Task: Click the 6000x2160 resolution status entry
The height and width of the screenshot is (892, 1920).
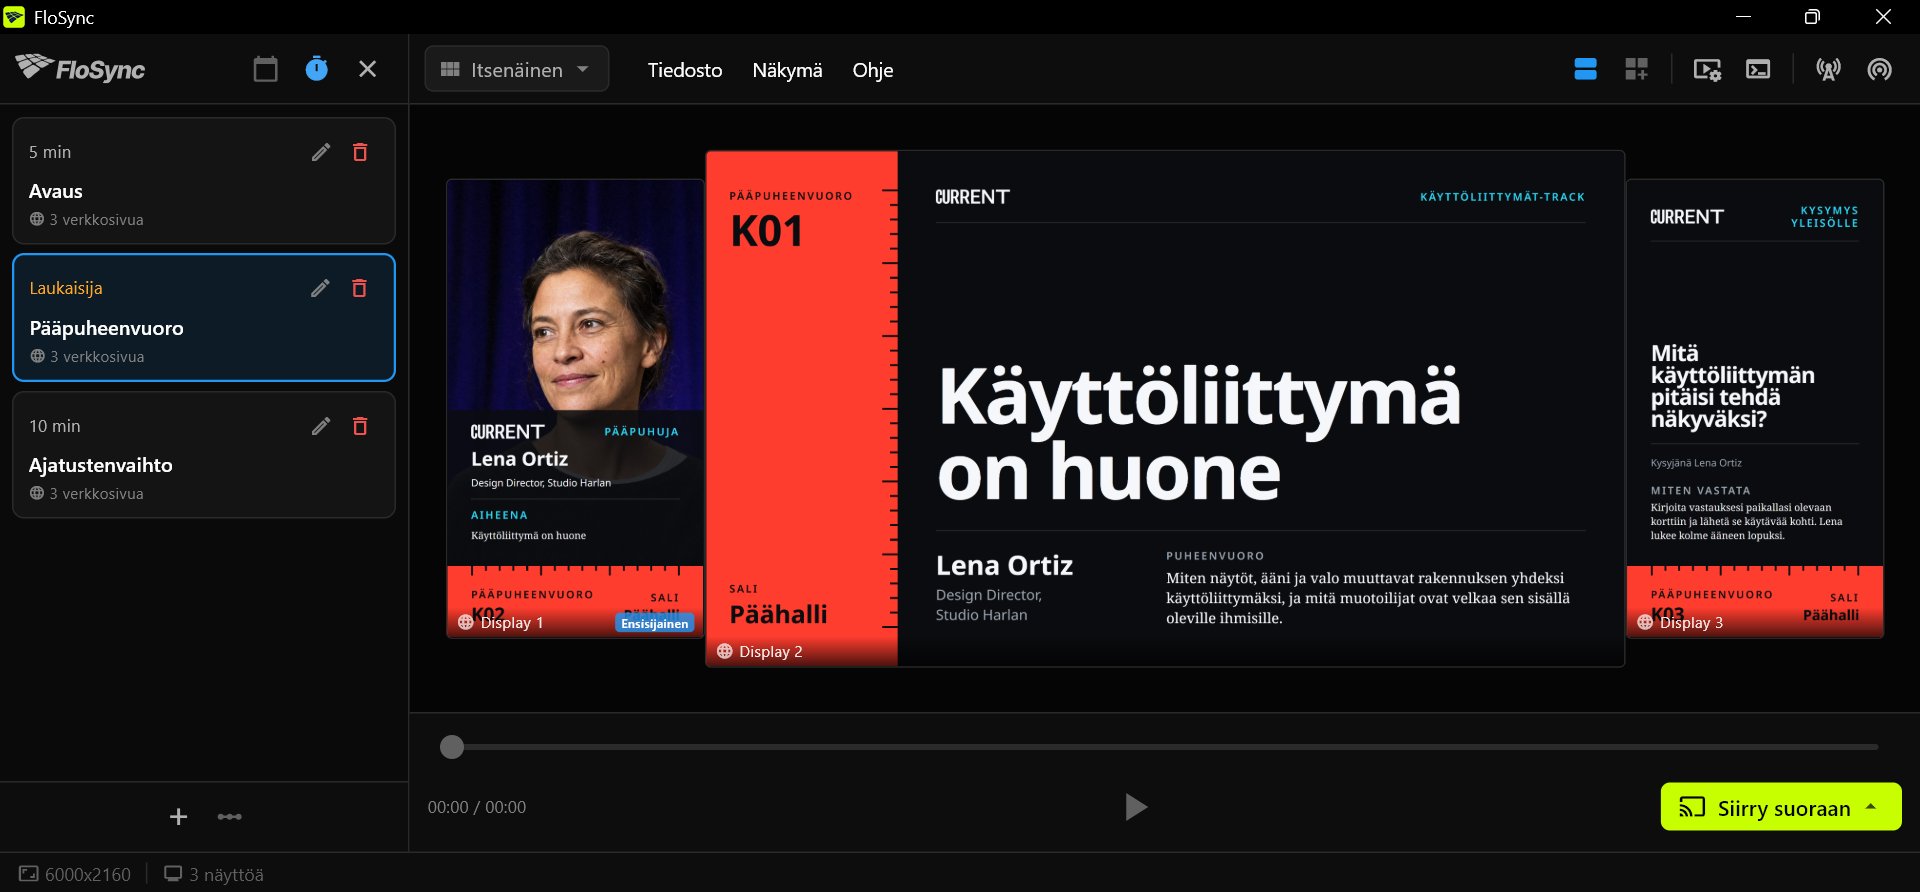Action: [75, 874]
